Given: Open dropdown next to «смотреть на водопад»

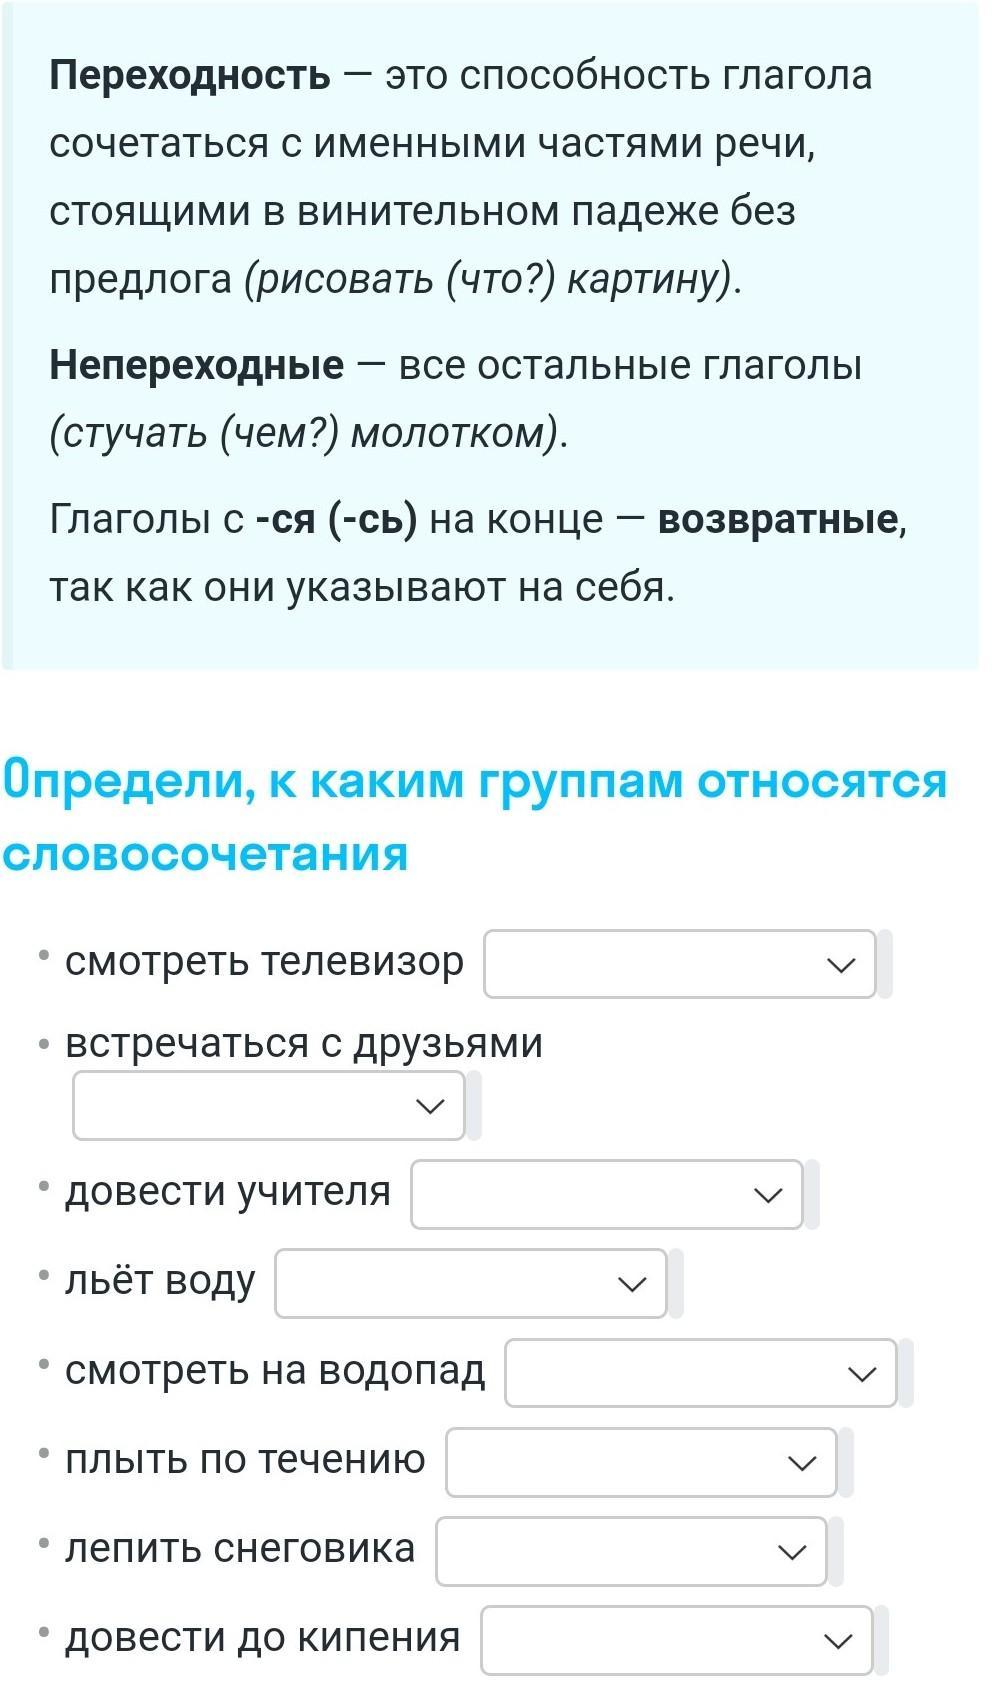Looking at the screenshot, I should coord(701,1373).
